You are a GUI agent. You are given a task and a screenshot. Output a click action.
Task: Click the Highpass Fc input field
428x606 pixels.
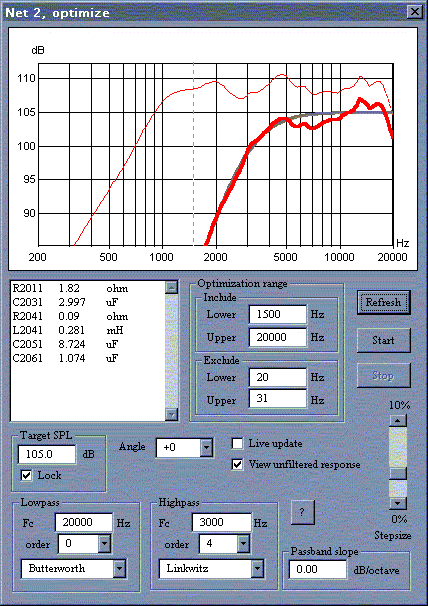tap(222, 523)
